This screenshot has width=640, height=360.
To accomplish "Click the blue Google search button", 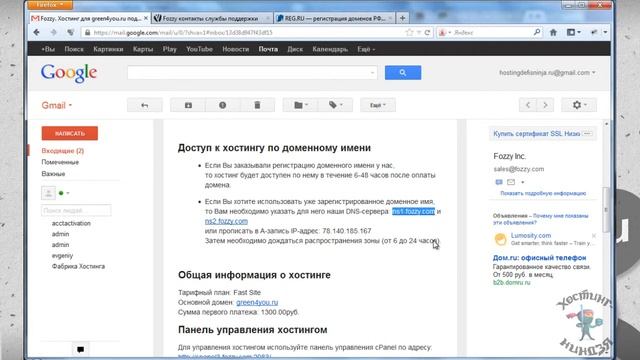I will click(403, 73).
